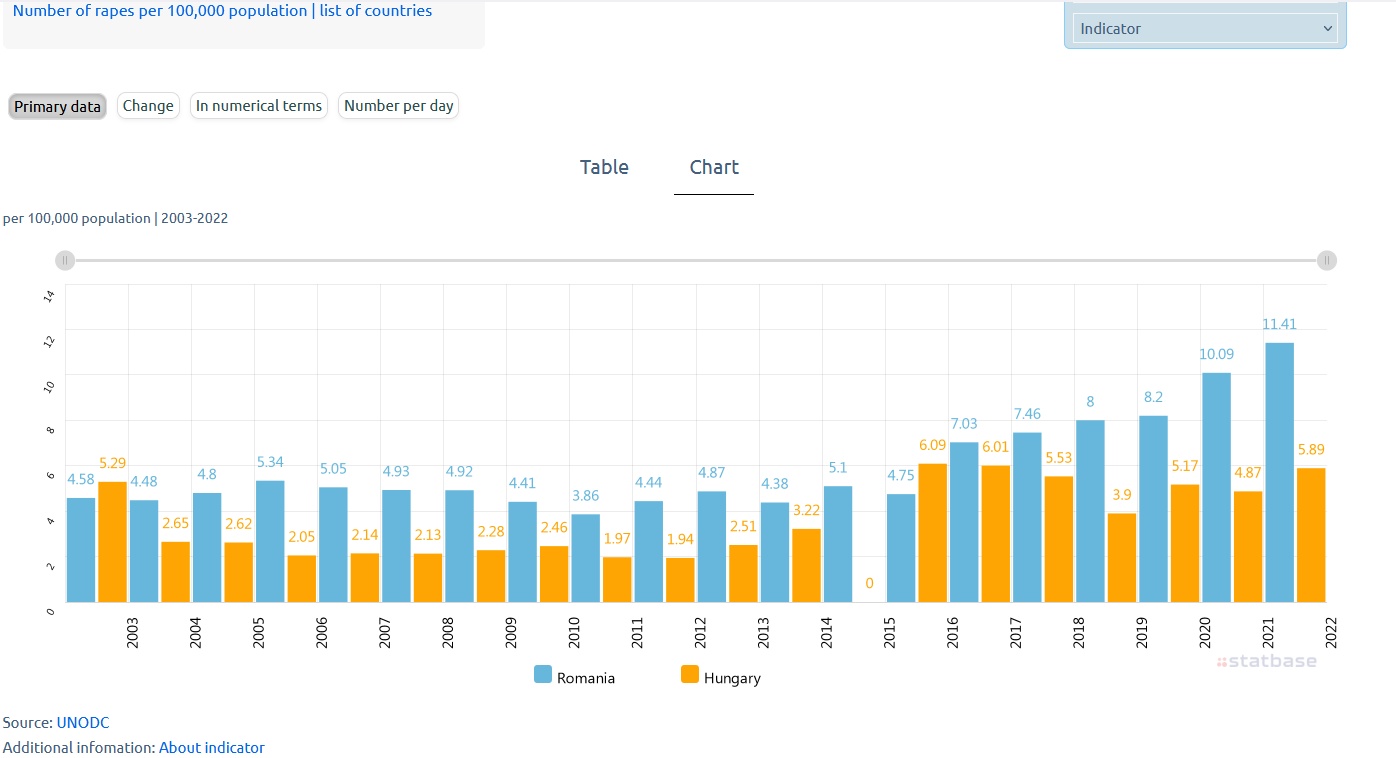Screen dimensions: 1396x758
Task: Click the Romania 2022 bar labeled 11.41
Action: pos(1279,472)
